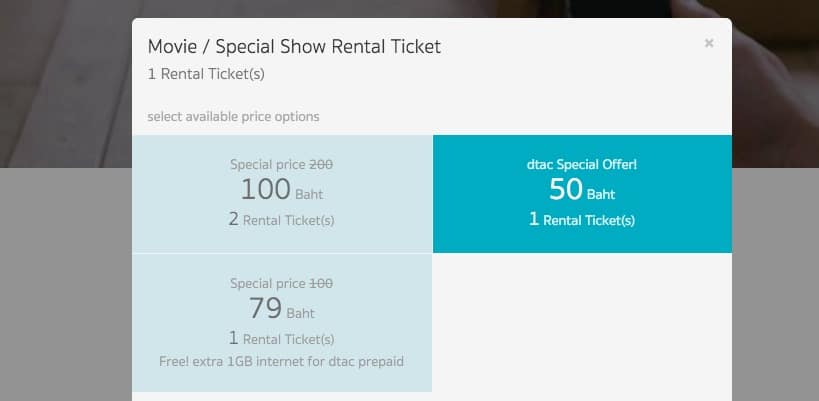Pick the 79 Baht single ticket option
Screen dimensions: 819x401
[x=282, y=323]
